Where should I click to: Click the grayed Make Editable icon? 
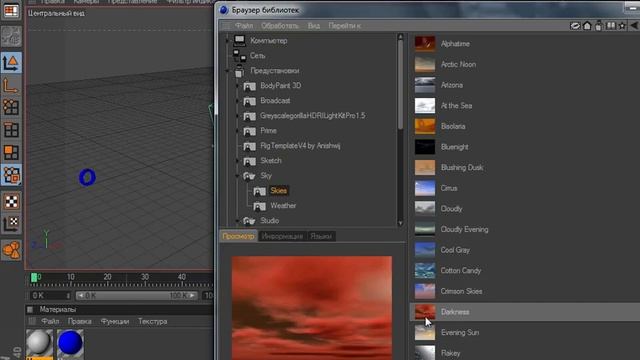coord(11,37)
